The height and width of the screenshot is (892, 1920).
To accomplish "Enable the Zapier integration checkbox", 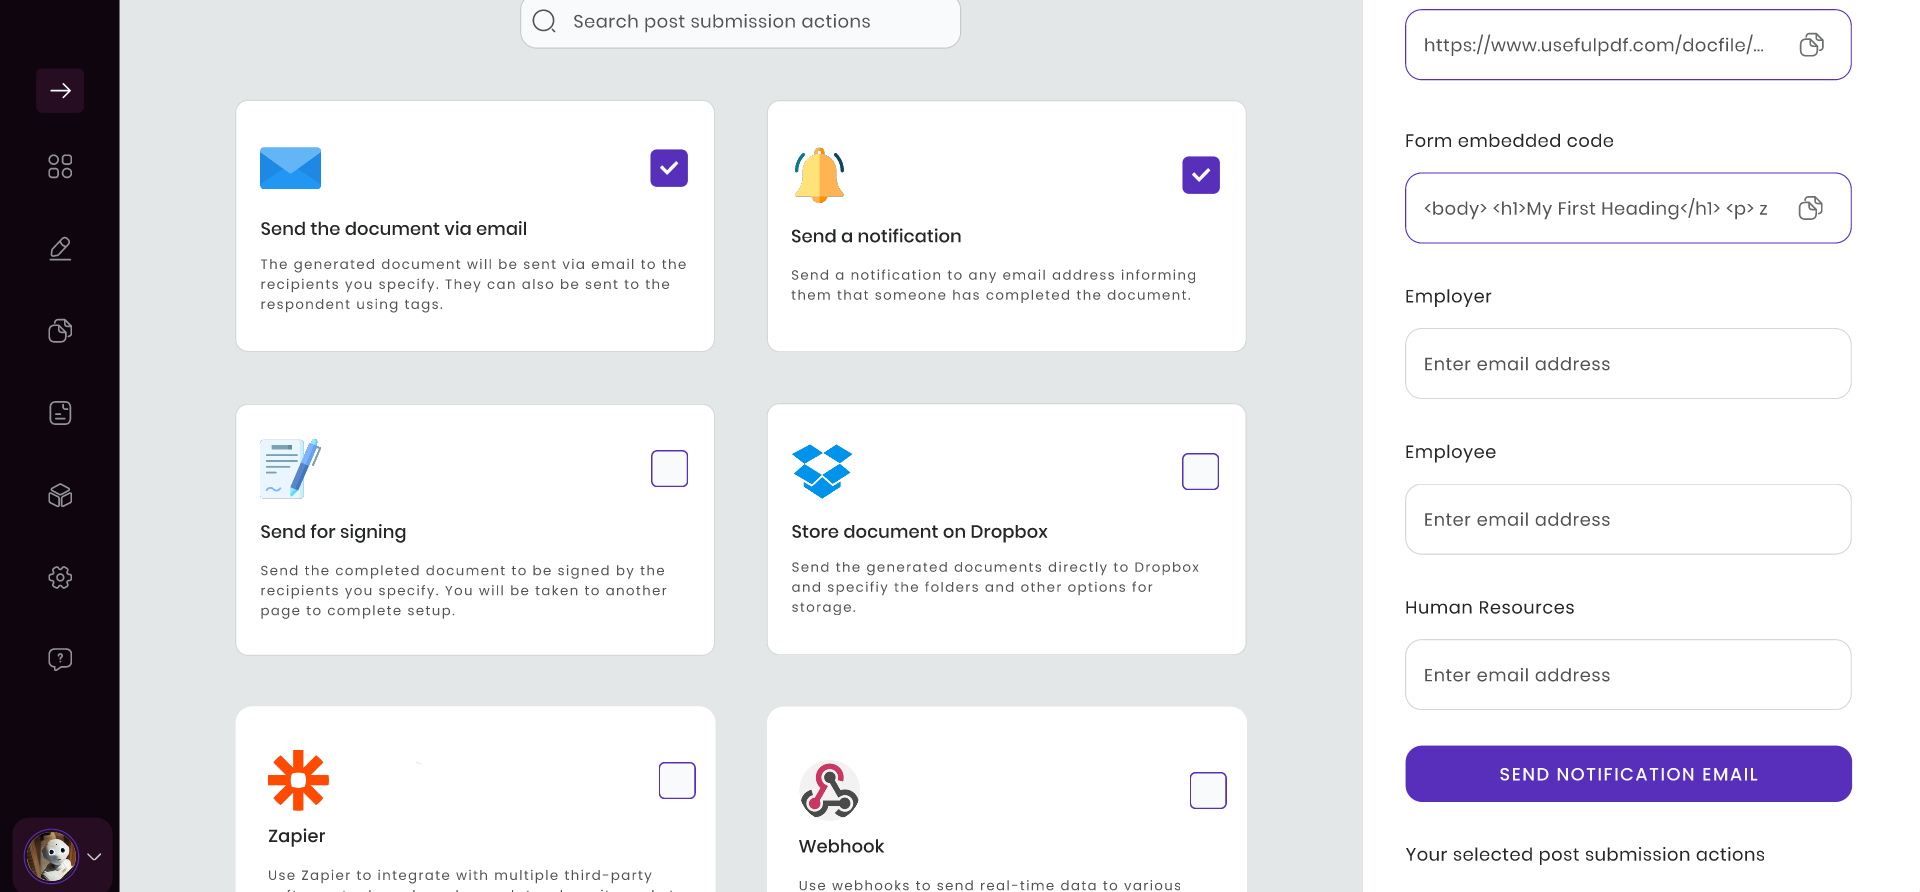I will coord(676,780).
